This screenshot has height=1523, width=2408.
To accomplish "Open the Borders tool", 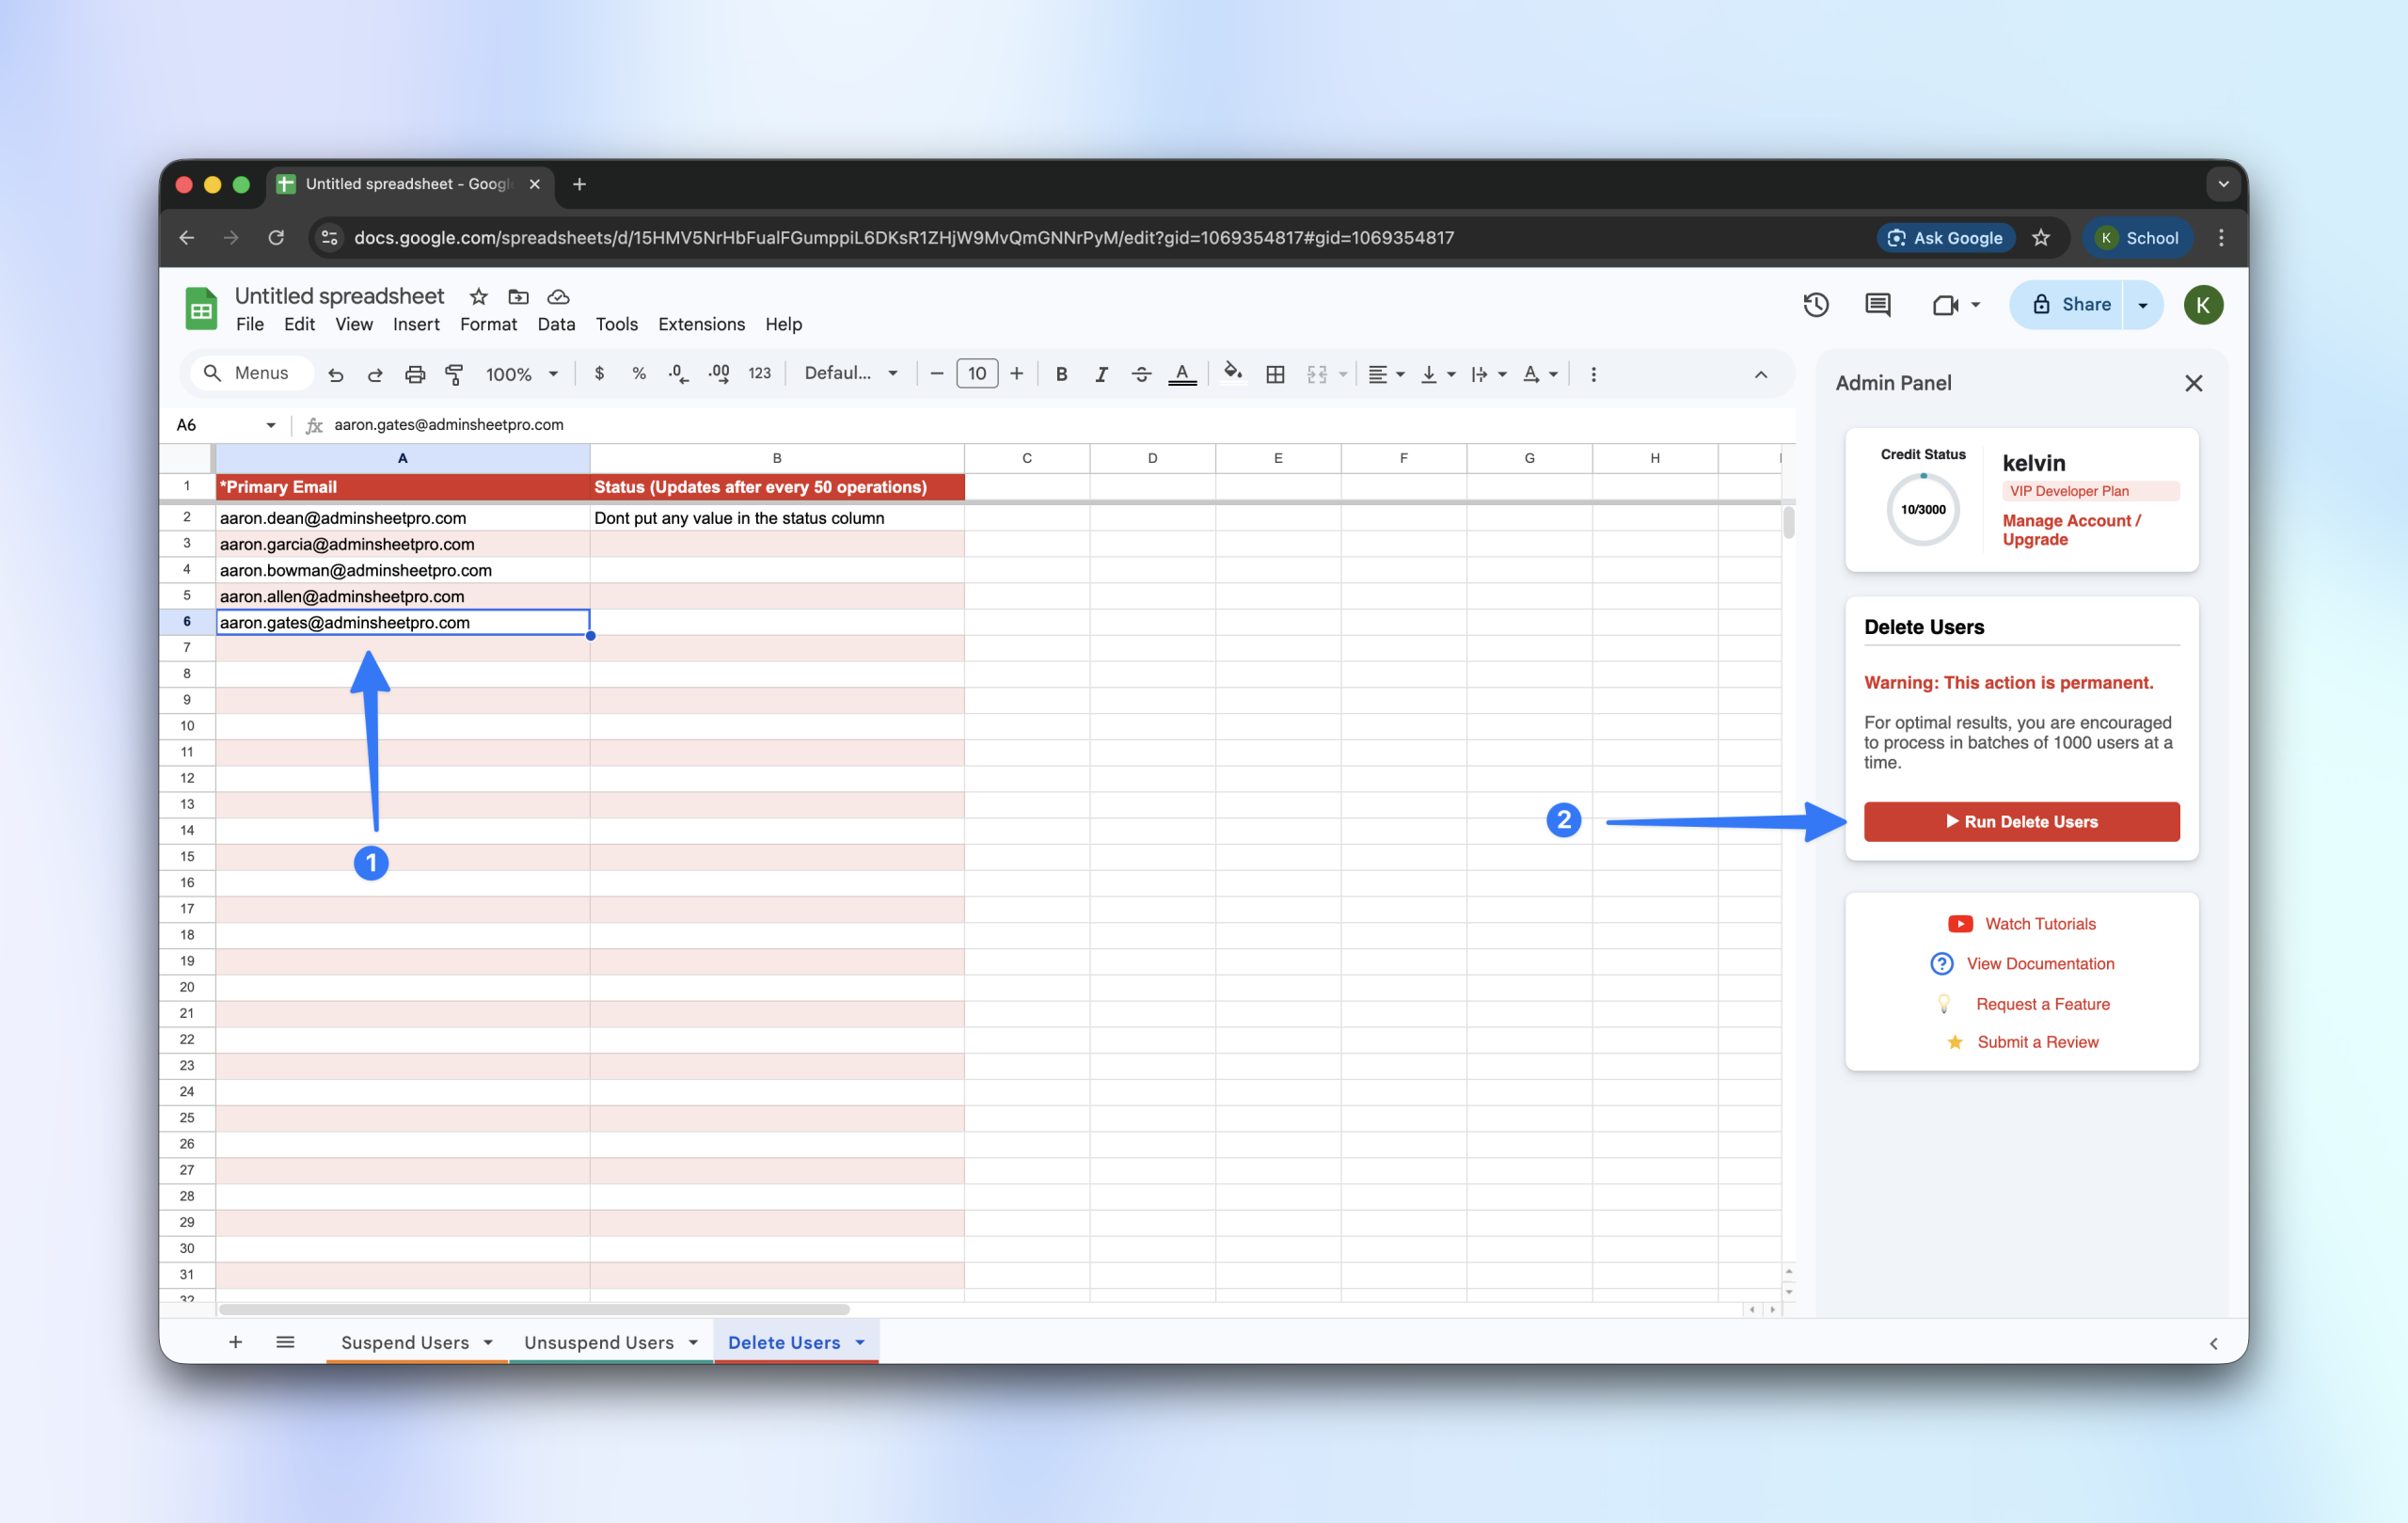I will coord(1275,374).
